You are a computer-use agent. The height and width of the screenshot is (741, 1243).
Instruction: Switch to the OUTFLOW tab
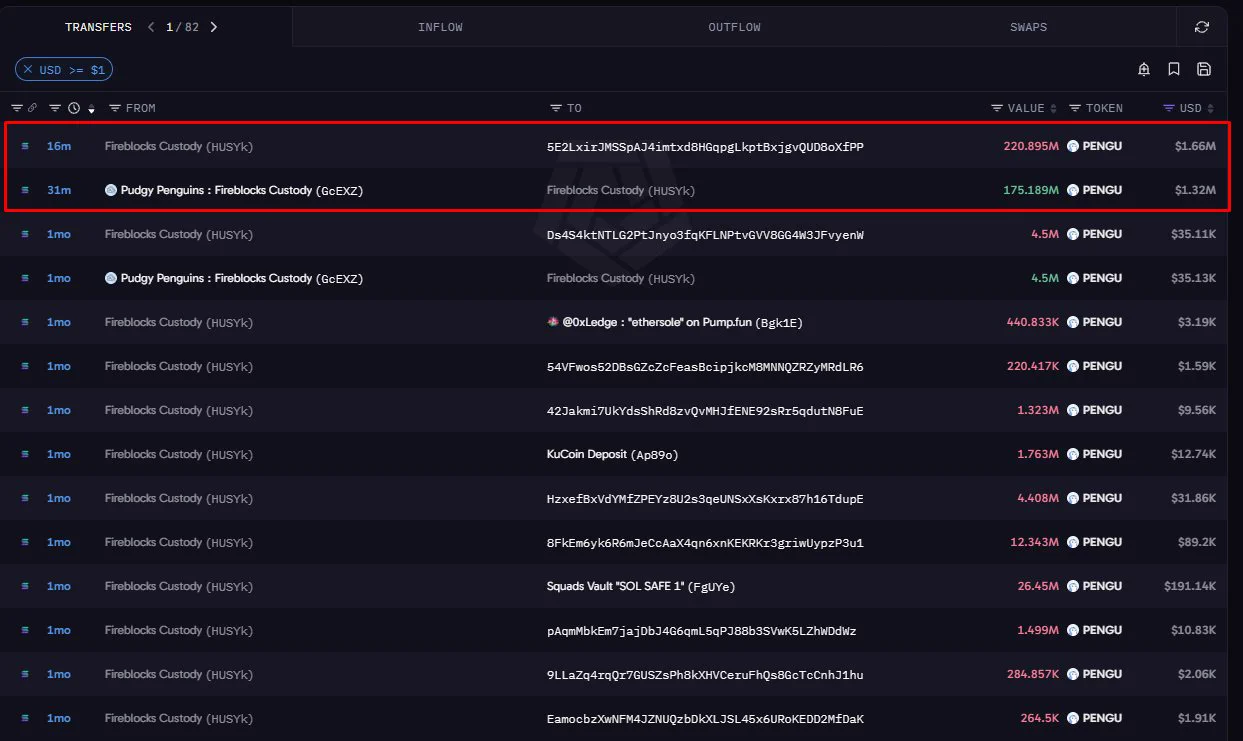[734, 27]
